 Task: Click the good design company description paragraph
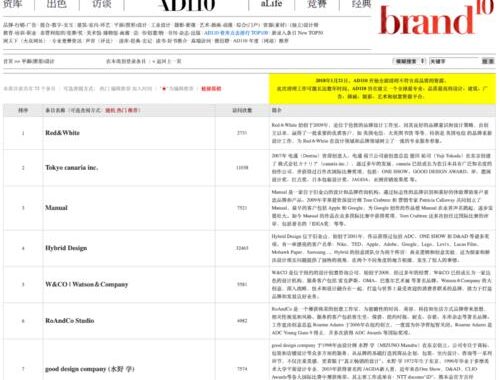coord(382,361)
